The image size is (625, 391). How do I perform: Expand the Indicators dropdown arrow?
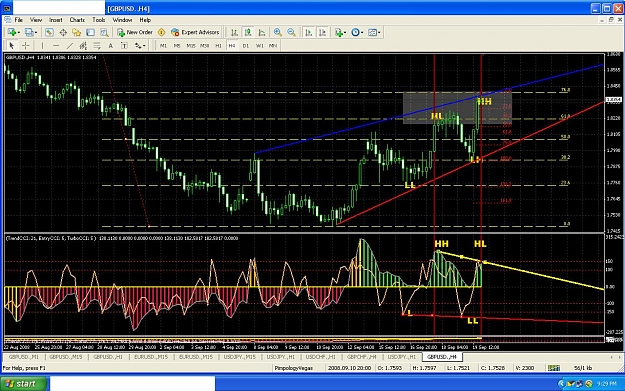[x=345, y=32]
